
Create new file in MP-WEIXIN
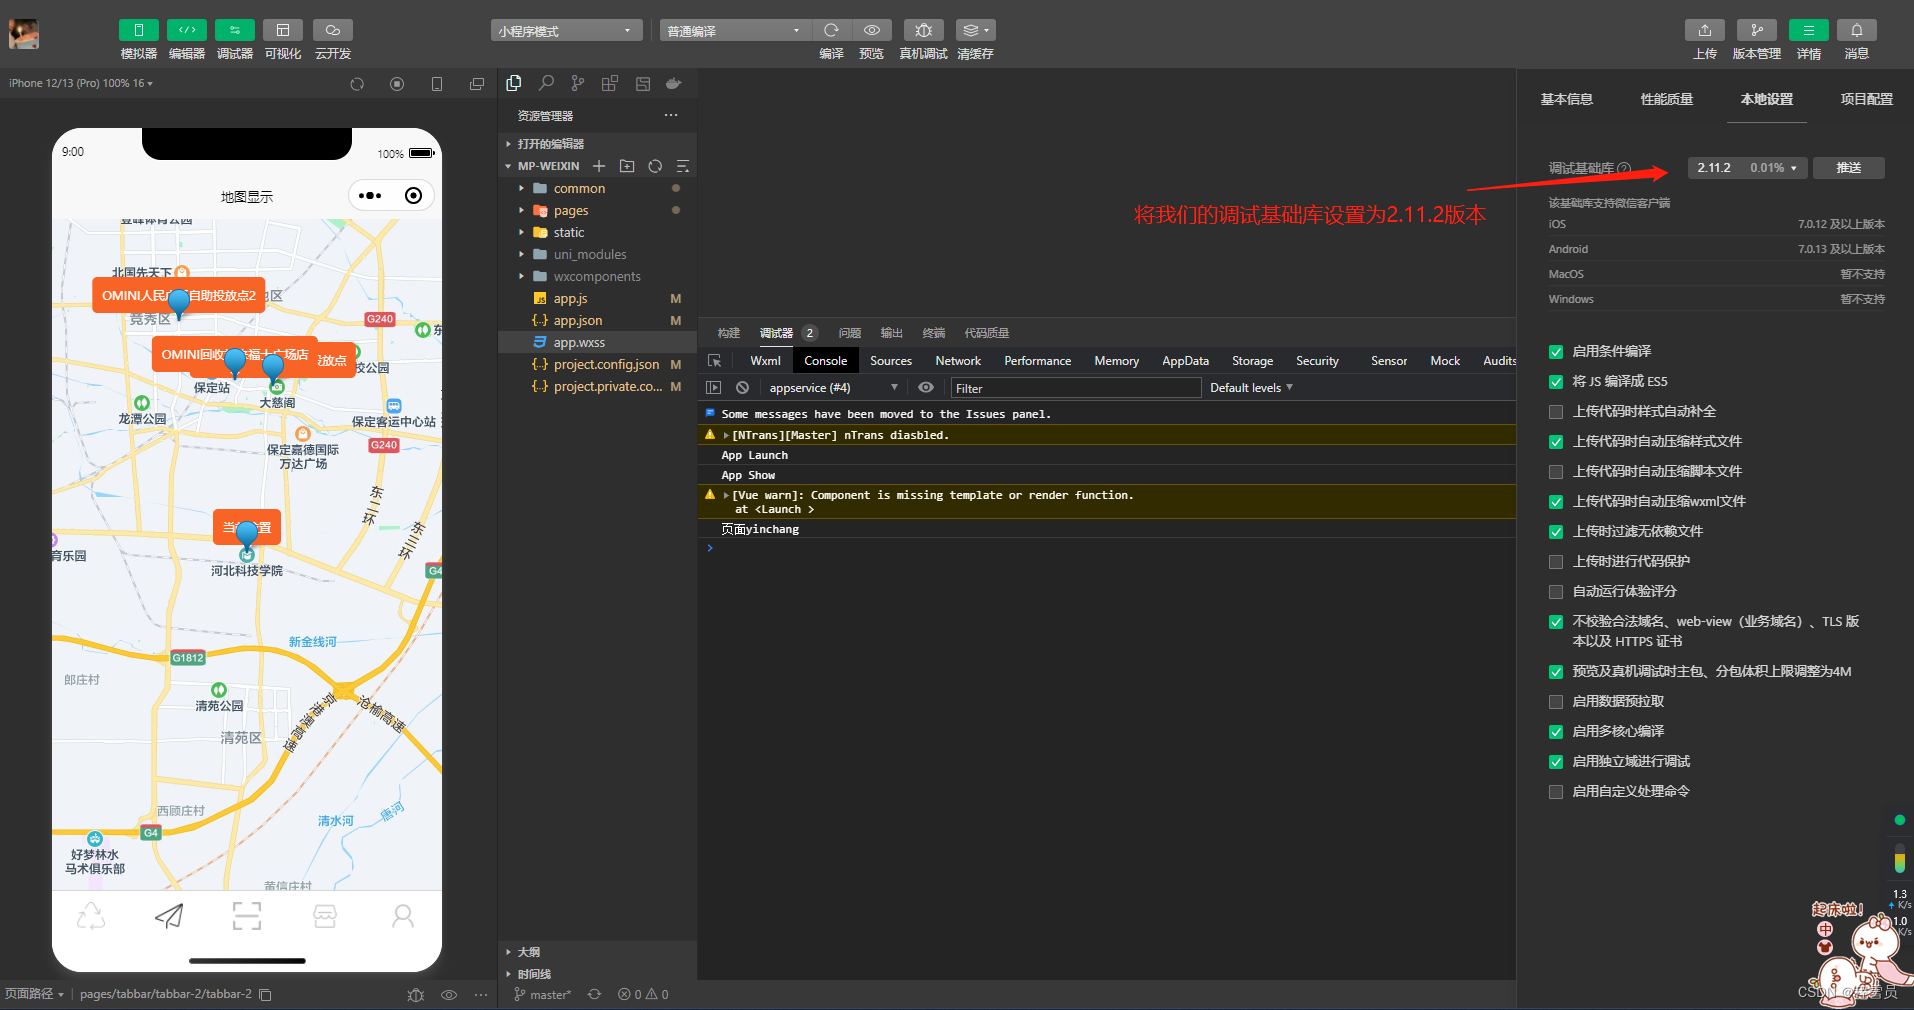(x=599, y=166)
